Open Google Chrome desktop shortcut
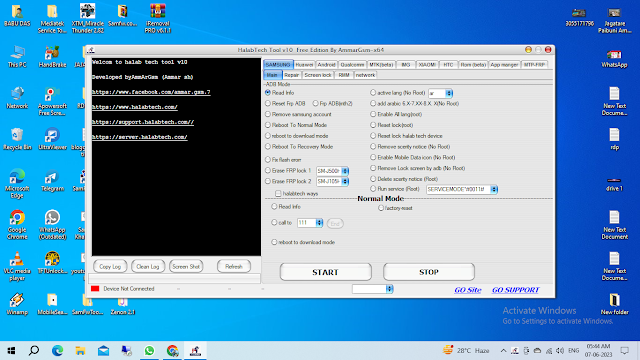Screen dimensions: 640x360 (17, 225)
